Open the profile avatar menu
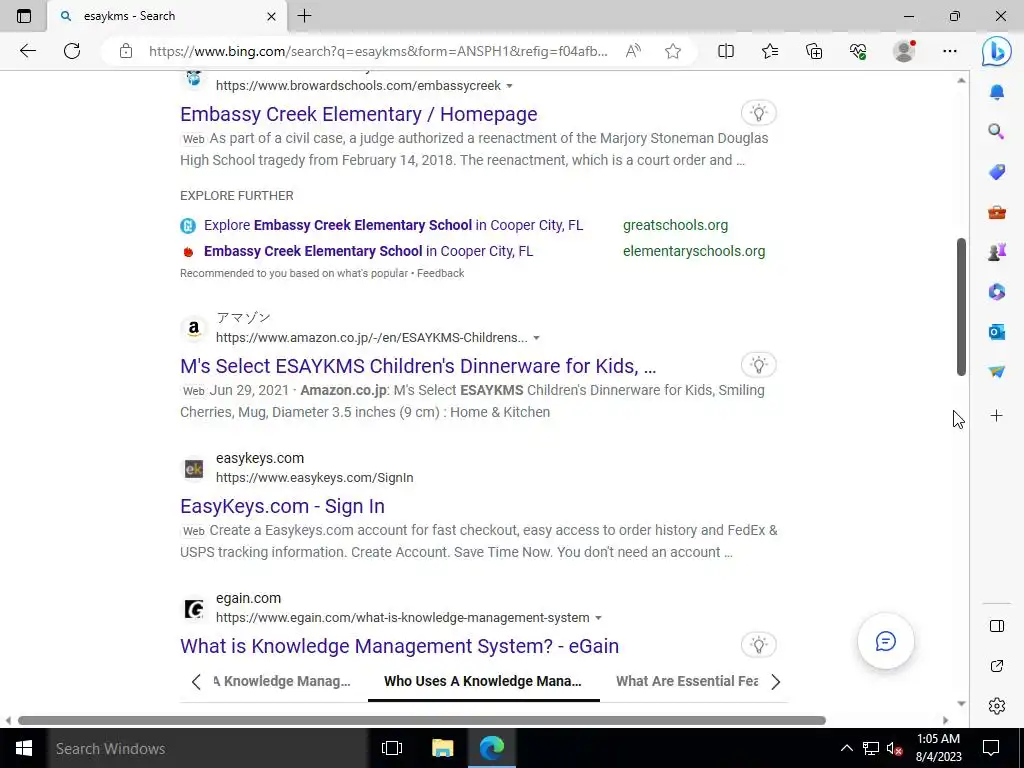 [x=904, y=51]
